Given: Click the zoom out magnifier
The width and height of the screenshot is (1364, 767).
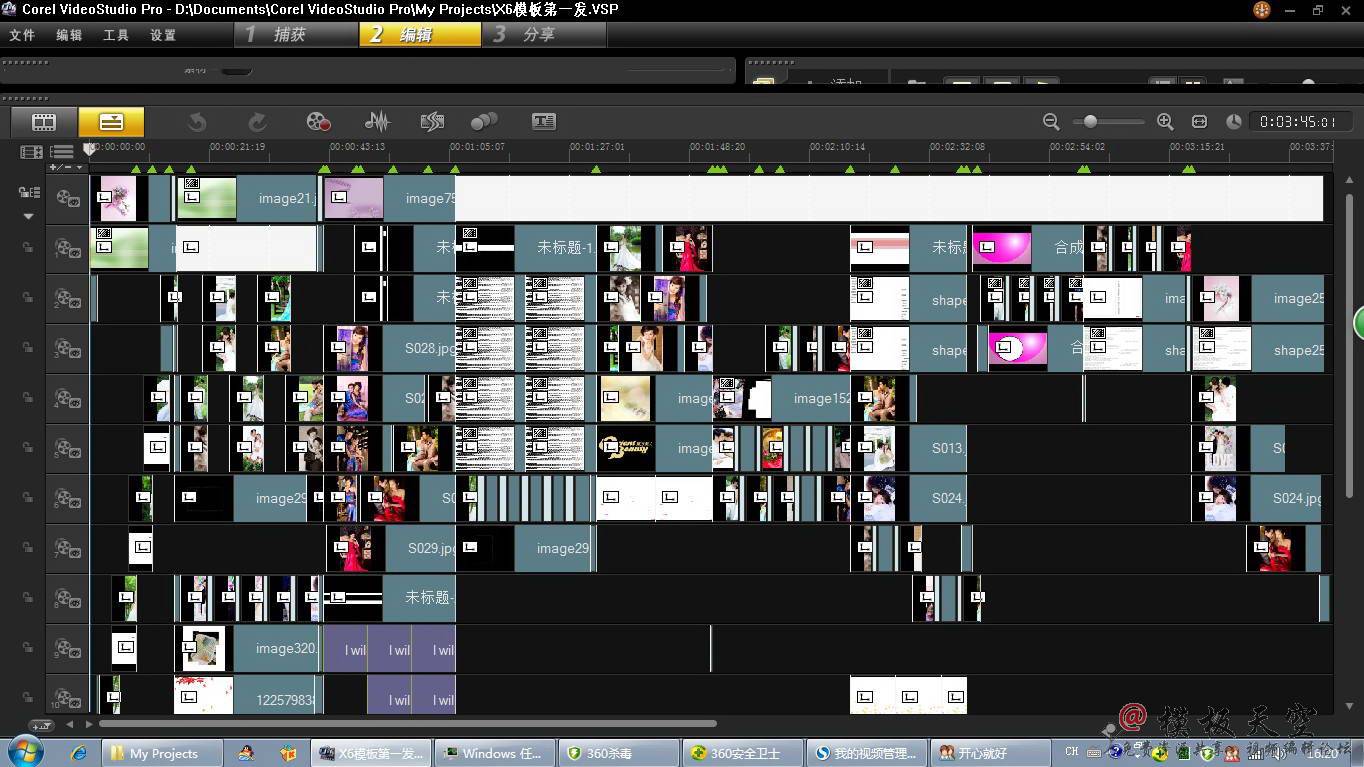Looking at the screenshot, I should pyautogui.click(x=1051, y=122).
